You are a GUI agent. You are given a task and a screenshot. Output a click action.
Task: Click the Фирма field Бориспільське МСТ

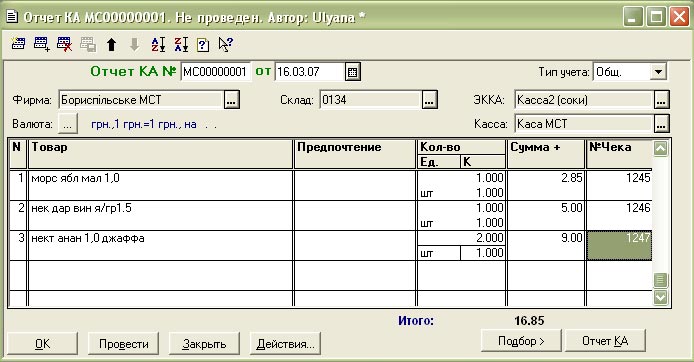click(141, 100)
